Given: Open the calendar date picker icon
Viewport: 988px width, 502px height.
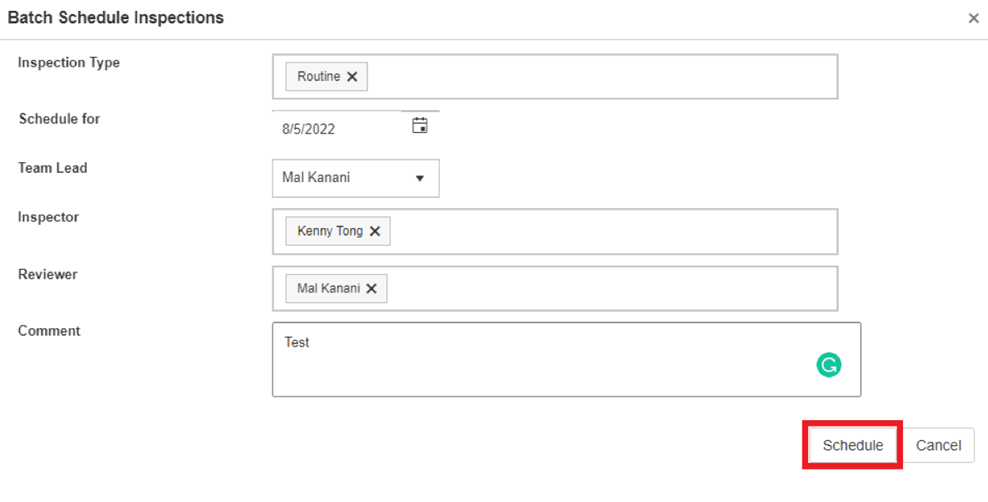Looking at the screenshot, I should coord(420,125).
